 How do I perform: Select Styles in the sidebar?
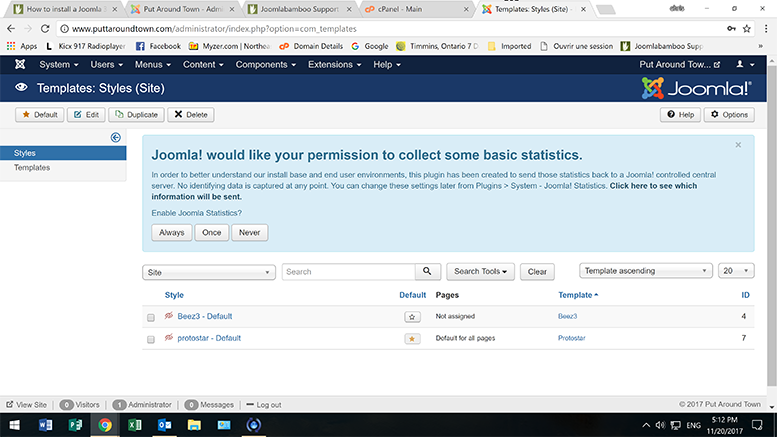point(63,153)
